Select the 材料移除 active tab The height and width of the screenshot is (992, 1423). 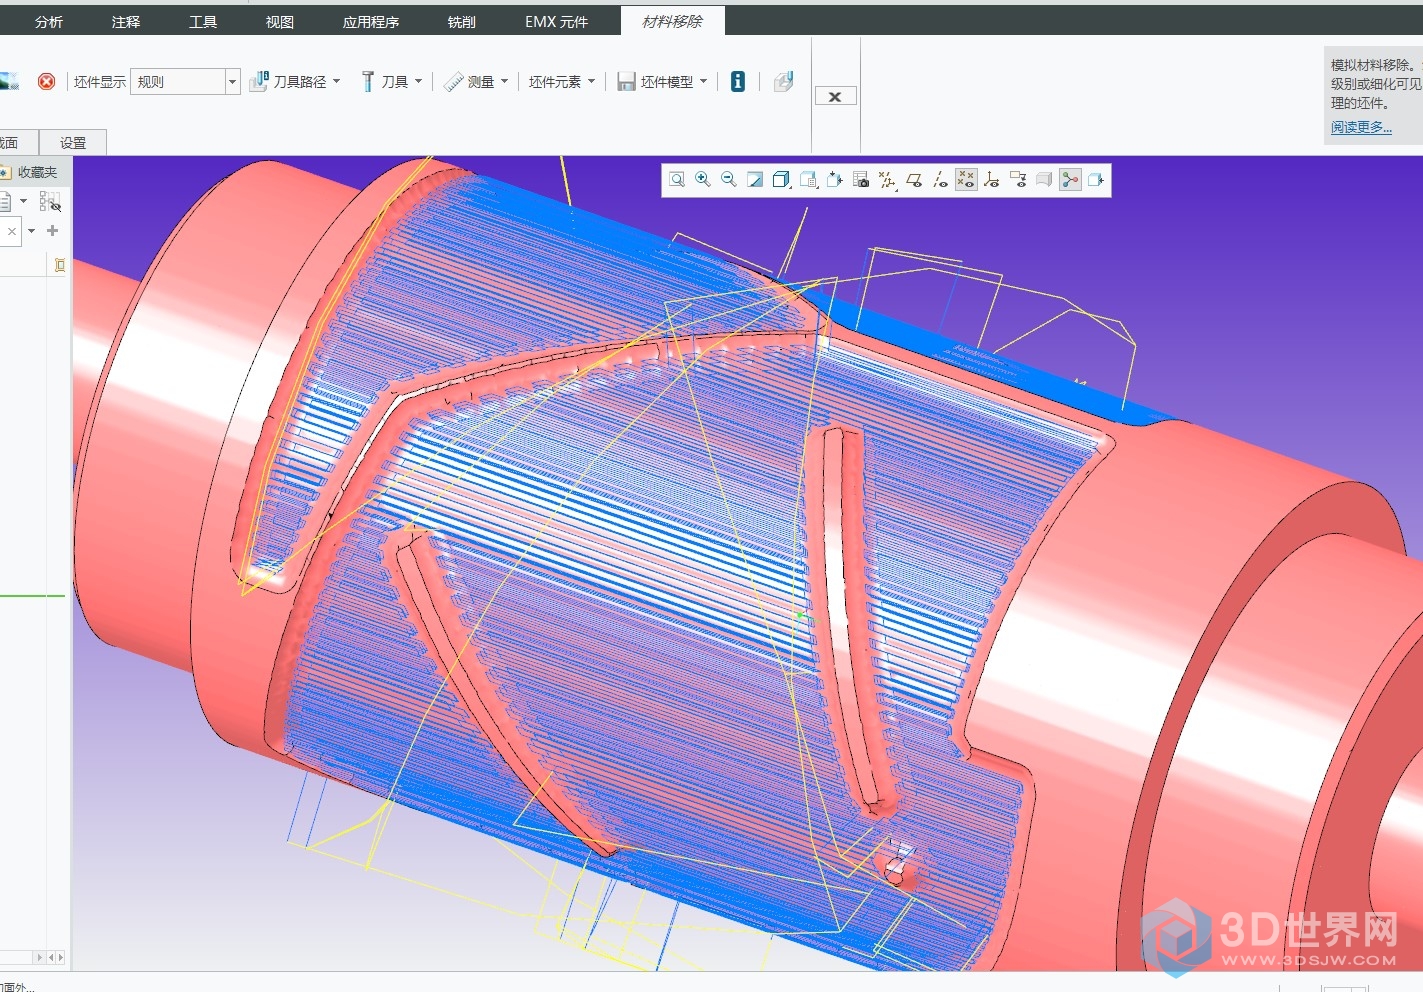coord(672,21)
